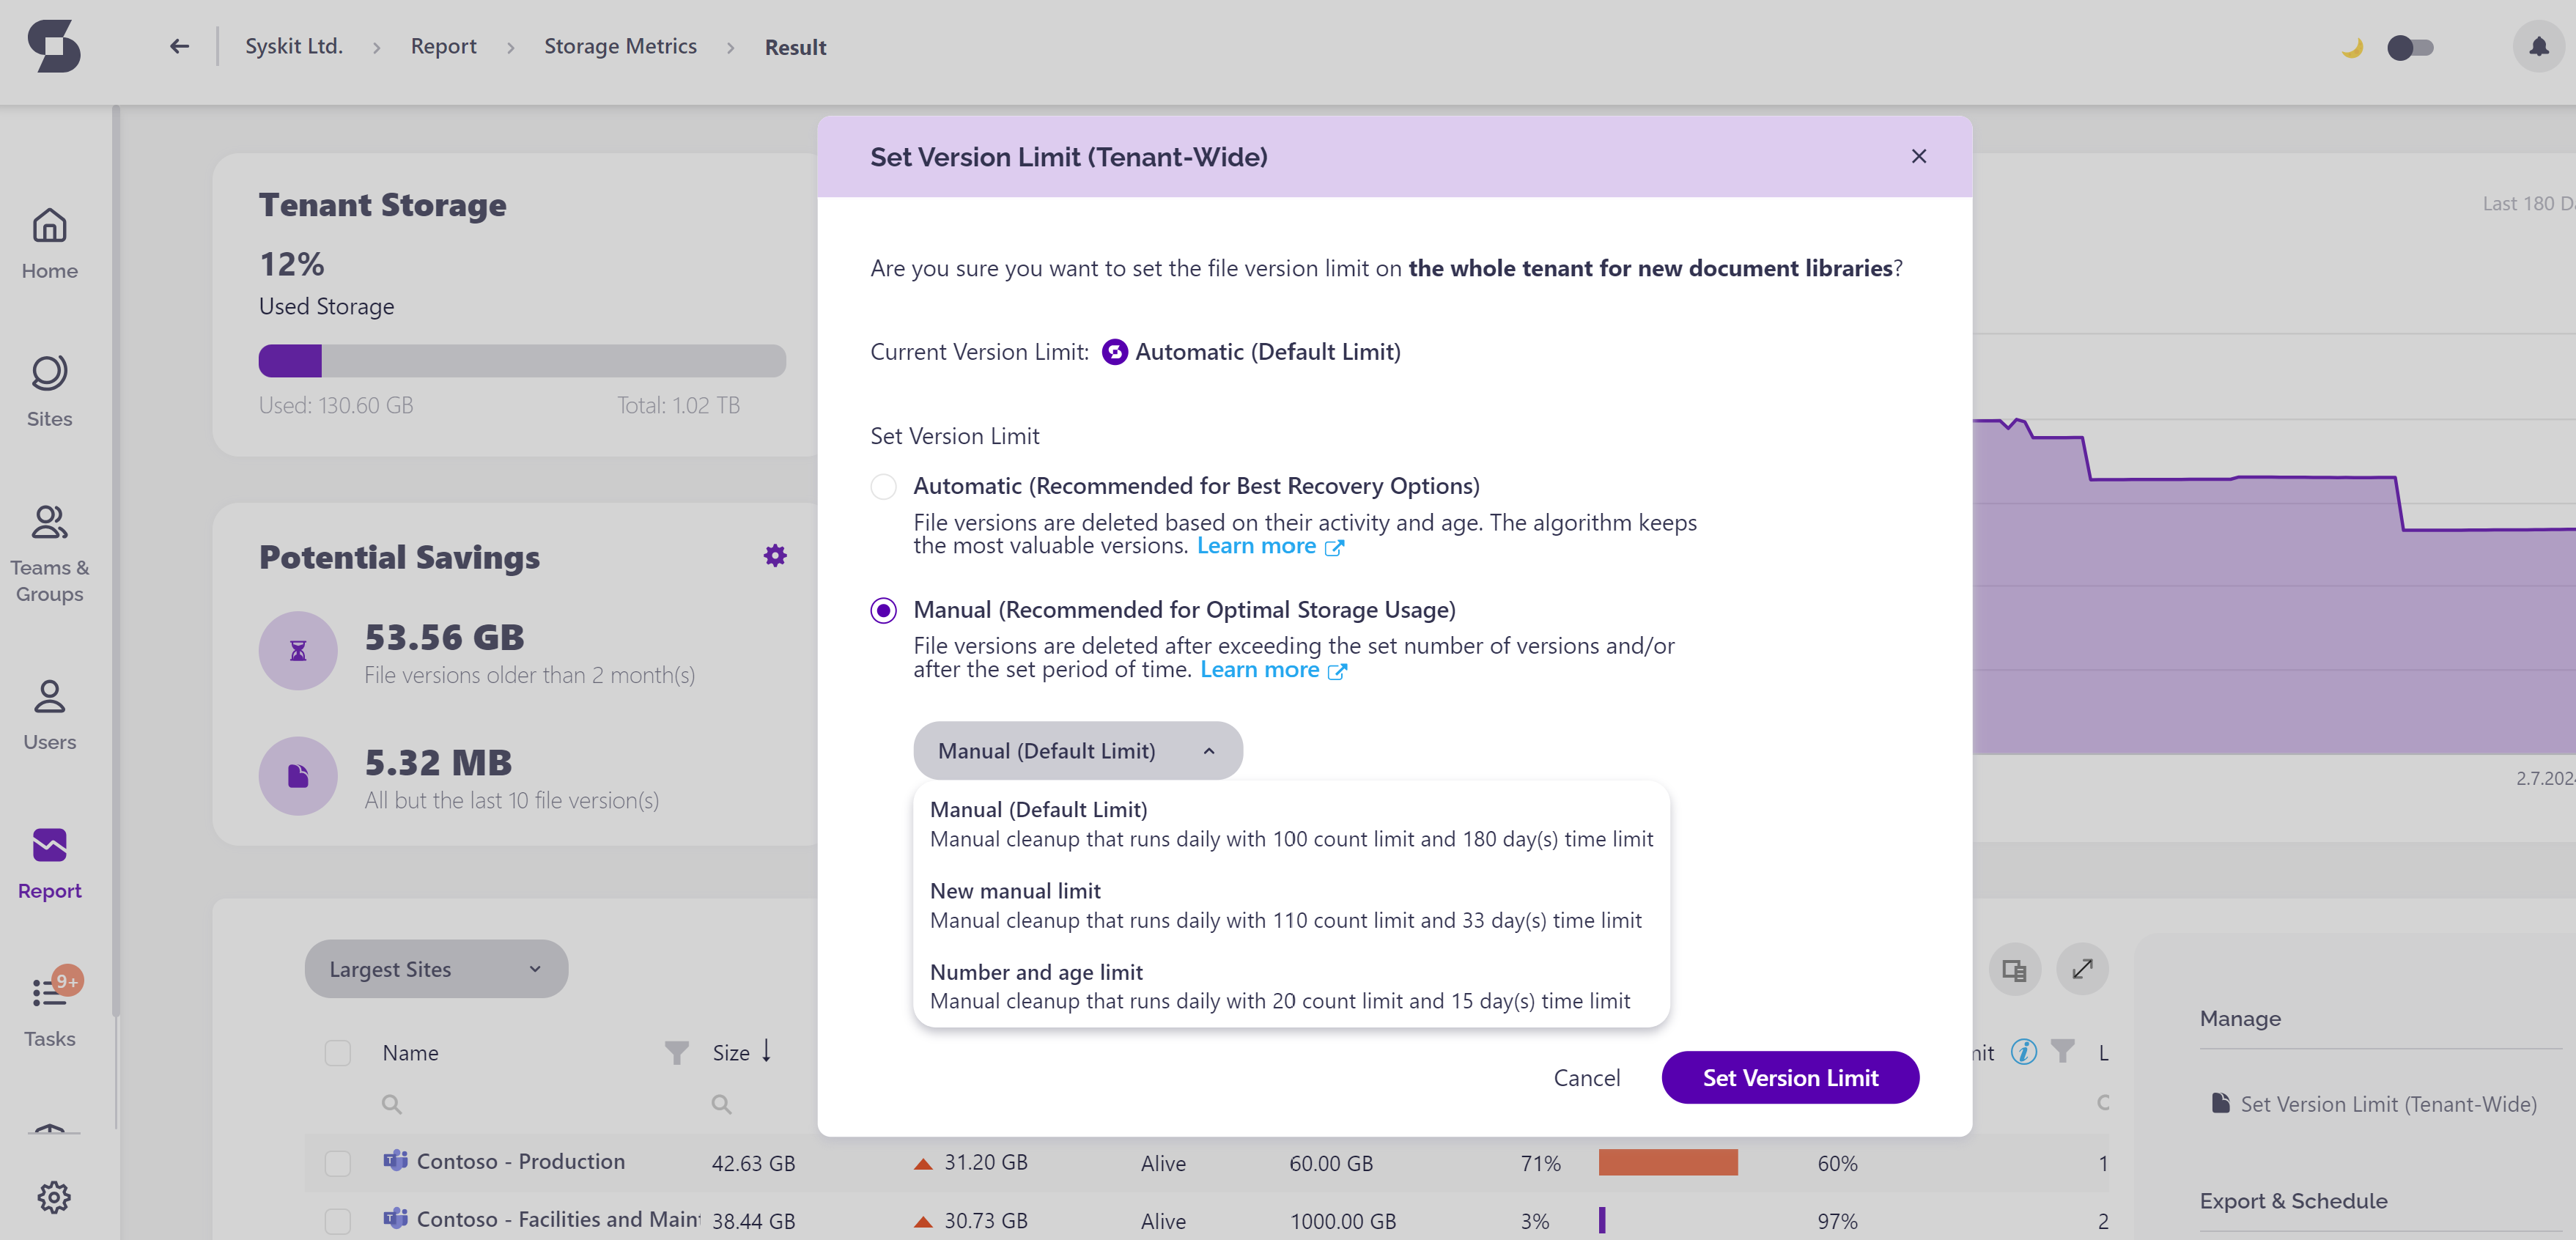The image size is (2576, 1240).
Task: Open Sites in the sidebar
Action: (49, 391)
